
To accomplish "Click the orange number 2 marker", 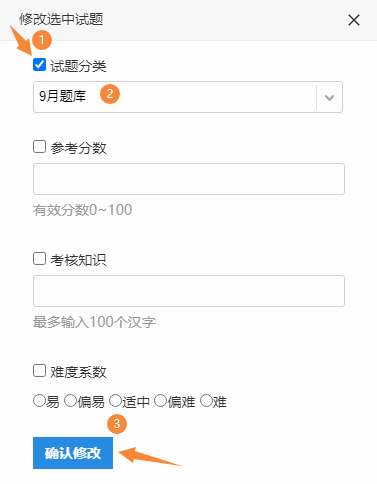I will click(x=110, y=94).
